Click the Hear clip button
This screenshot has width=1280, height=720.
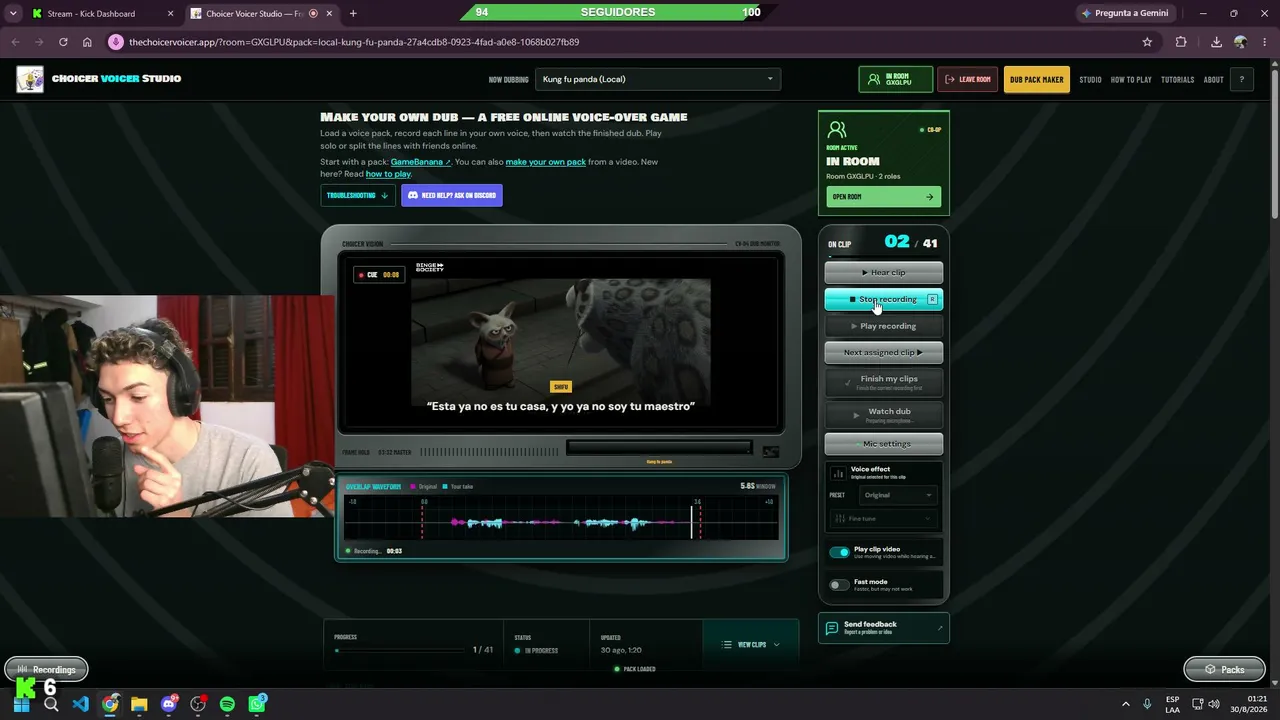tap(884, 272)
